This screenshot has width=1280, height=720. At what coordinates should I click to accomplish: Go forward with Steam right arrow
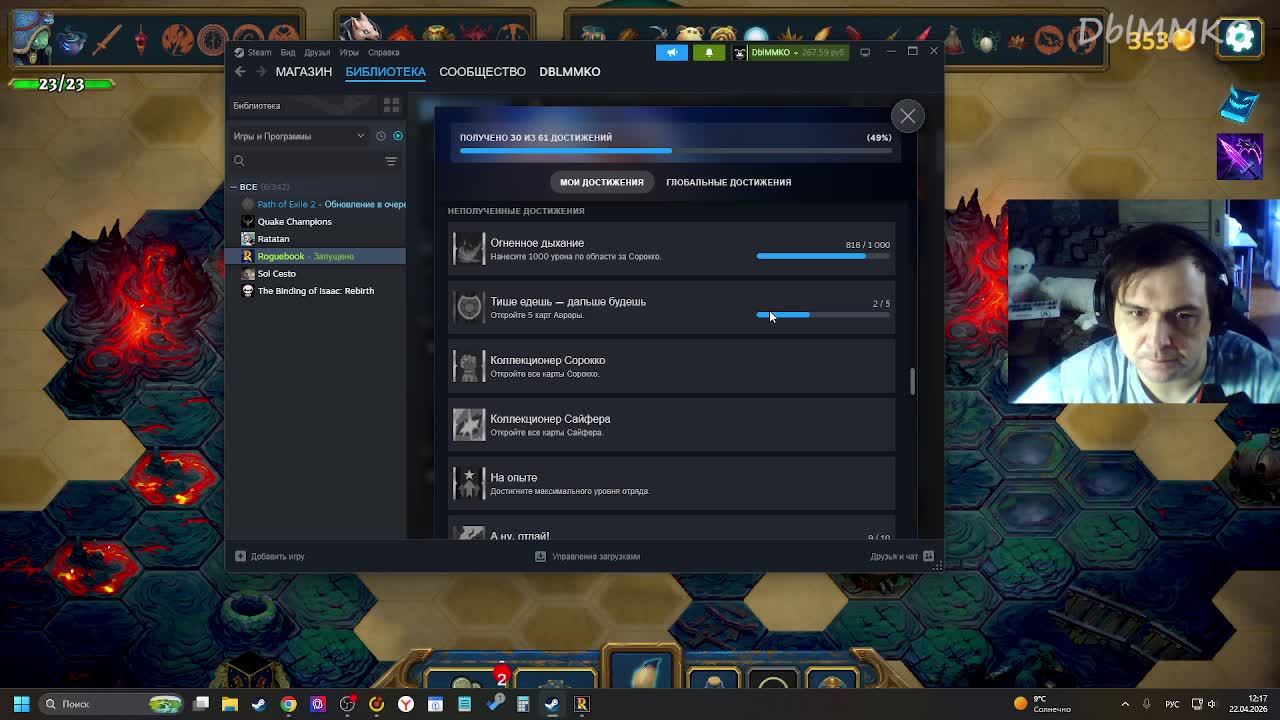tap(262, 71)
